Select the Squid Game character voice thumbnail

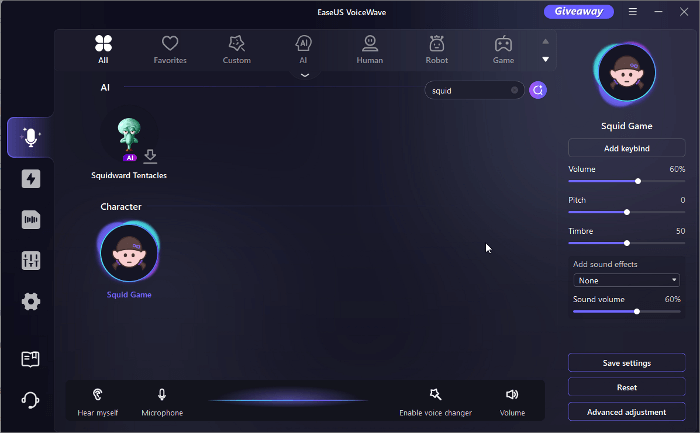128,253
